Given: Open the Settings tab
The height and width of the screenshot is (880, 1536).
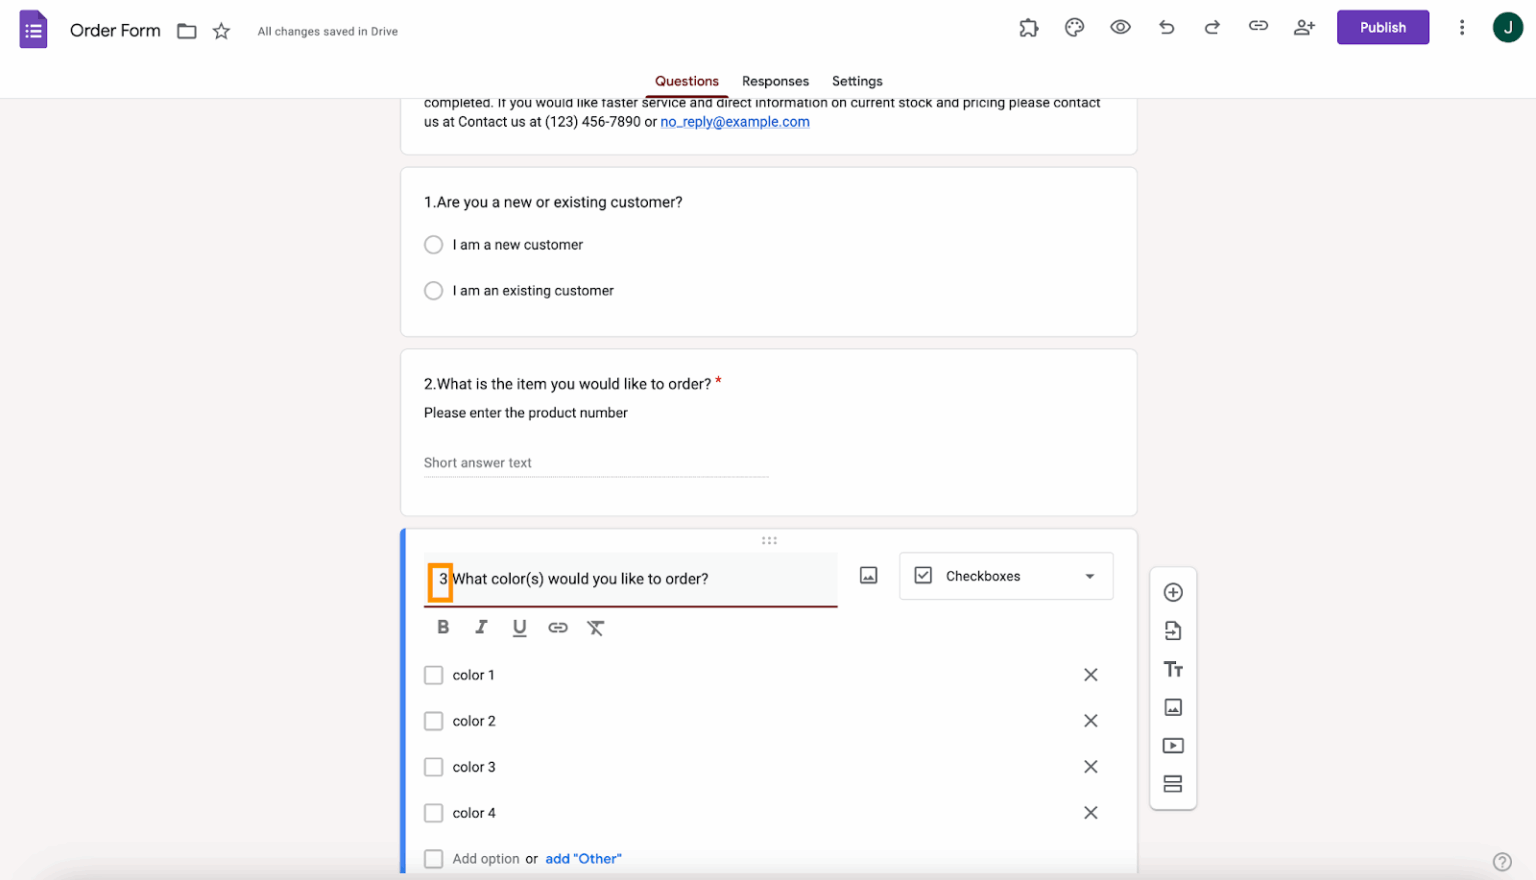Looking at the screenshot, I should [x=857, y=81].
